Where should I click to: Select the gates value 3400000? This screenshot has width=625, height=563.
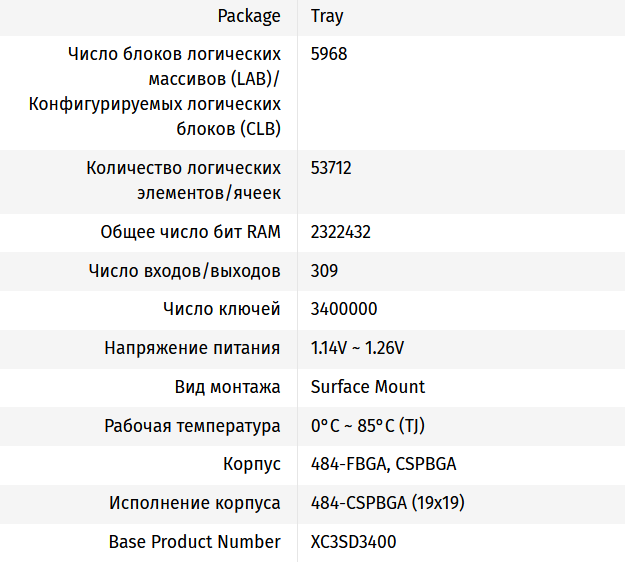tap(344, 309)
